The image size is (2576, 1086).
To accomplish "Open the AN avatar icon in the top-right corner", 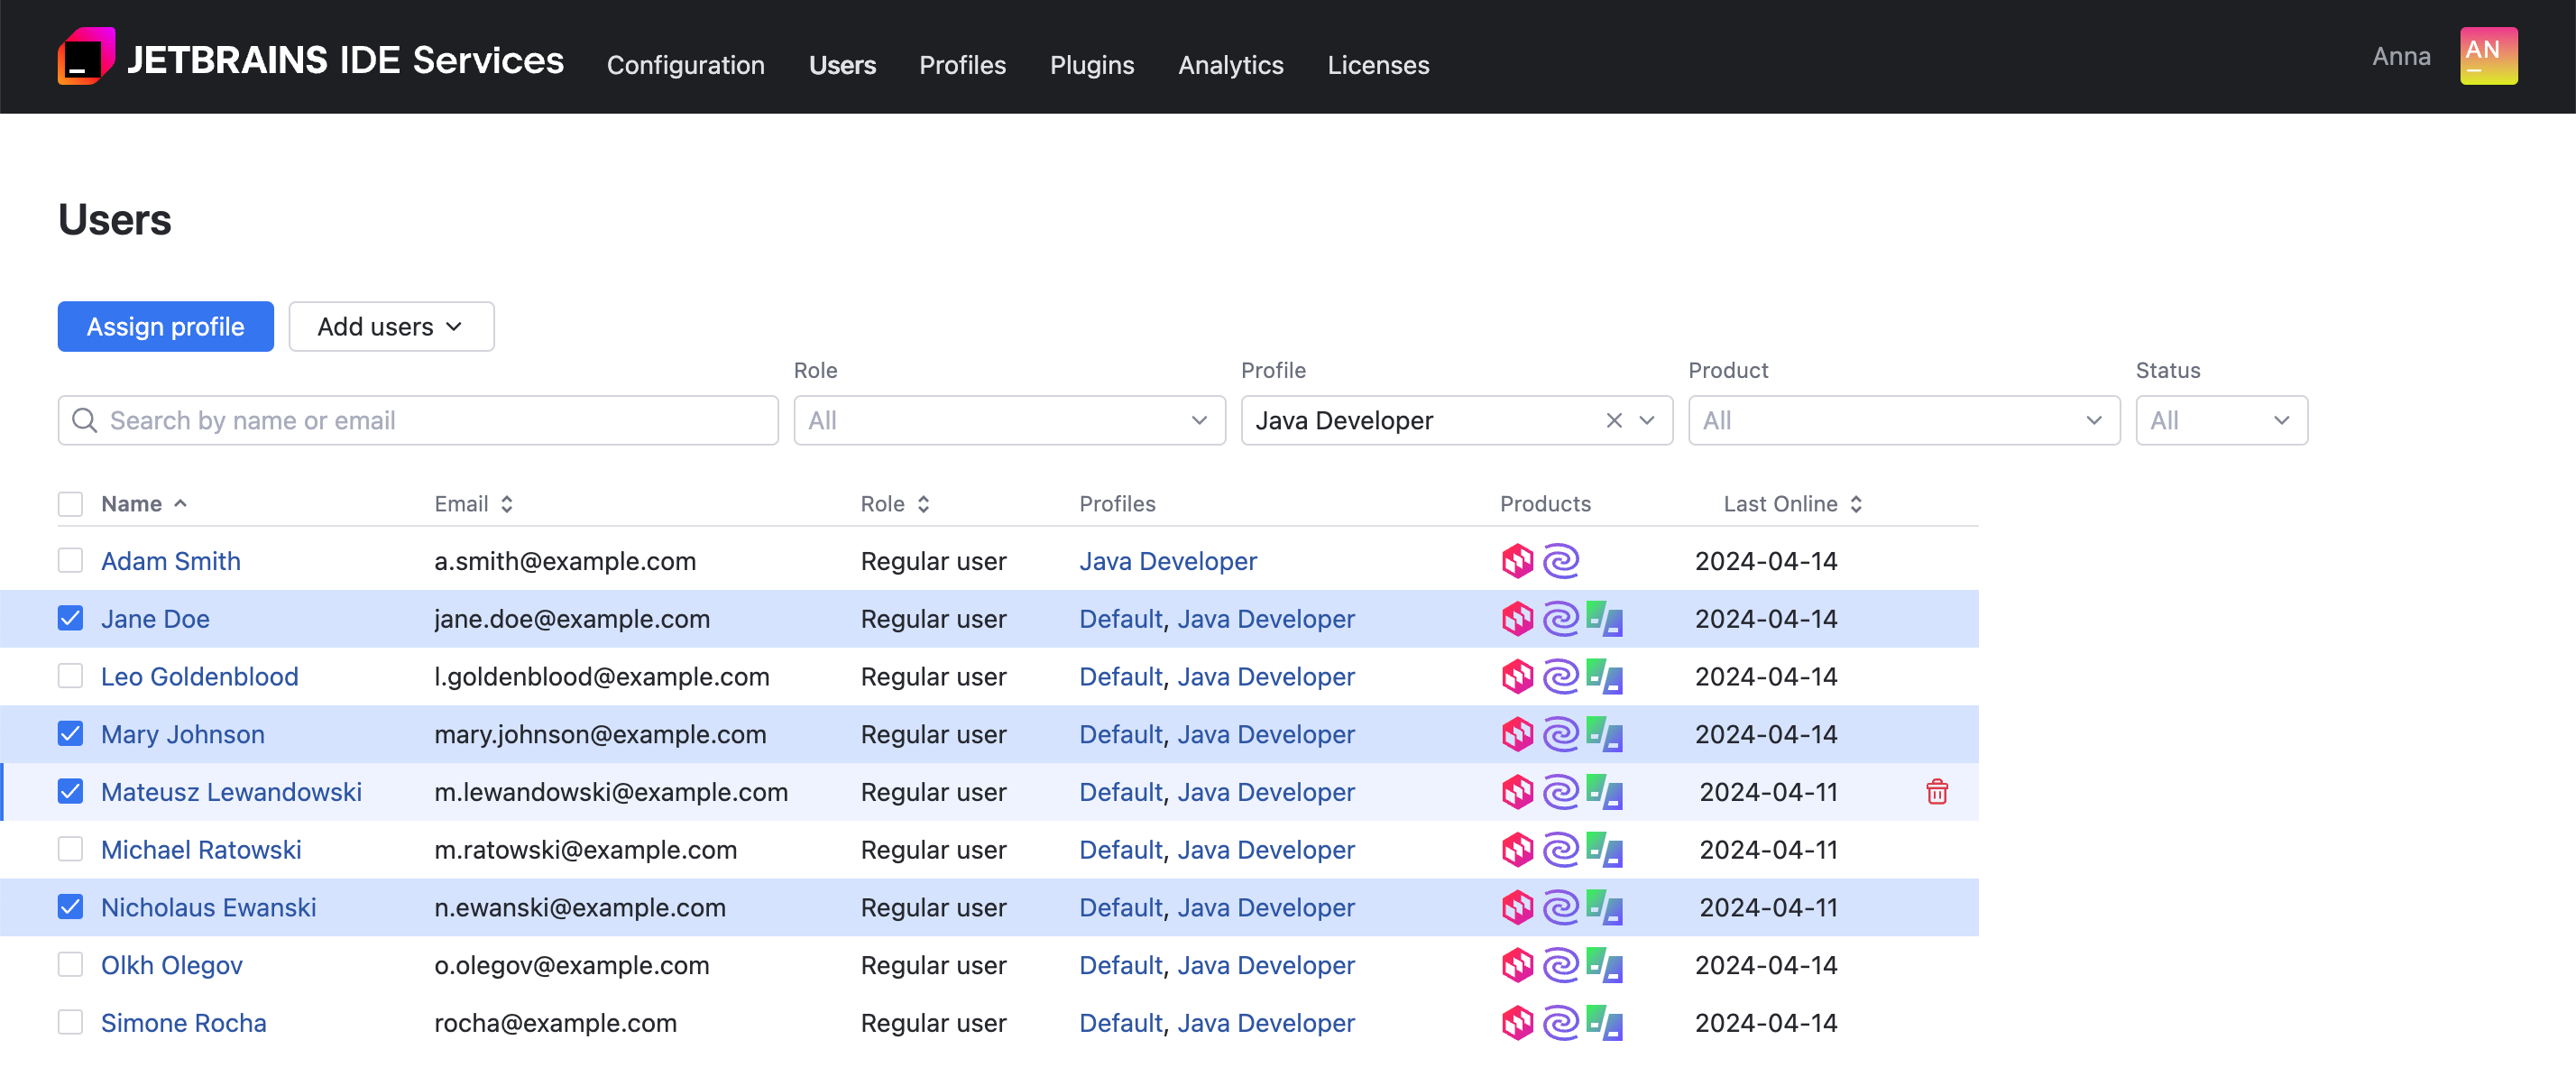I will pos(2489,56).
